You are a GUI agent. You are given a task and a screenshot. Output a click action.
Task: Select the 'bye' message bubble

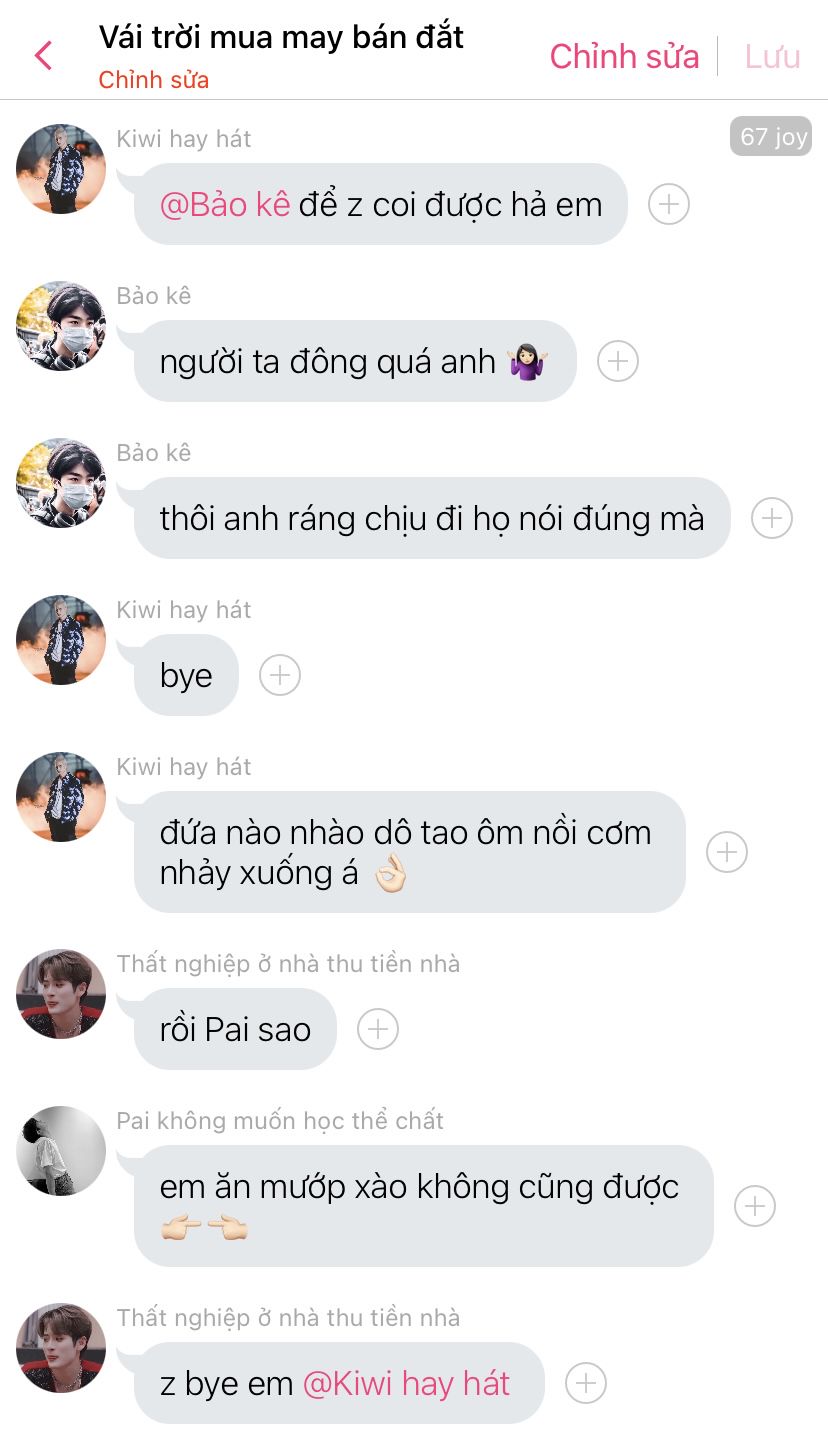187,675
